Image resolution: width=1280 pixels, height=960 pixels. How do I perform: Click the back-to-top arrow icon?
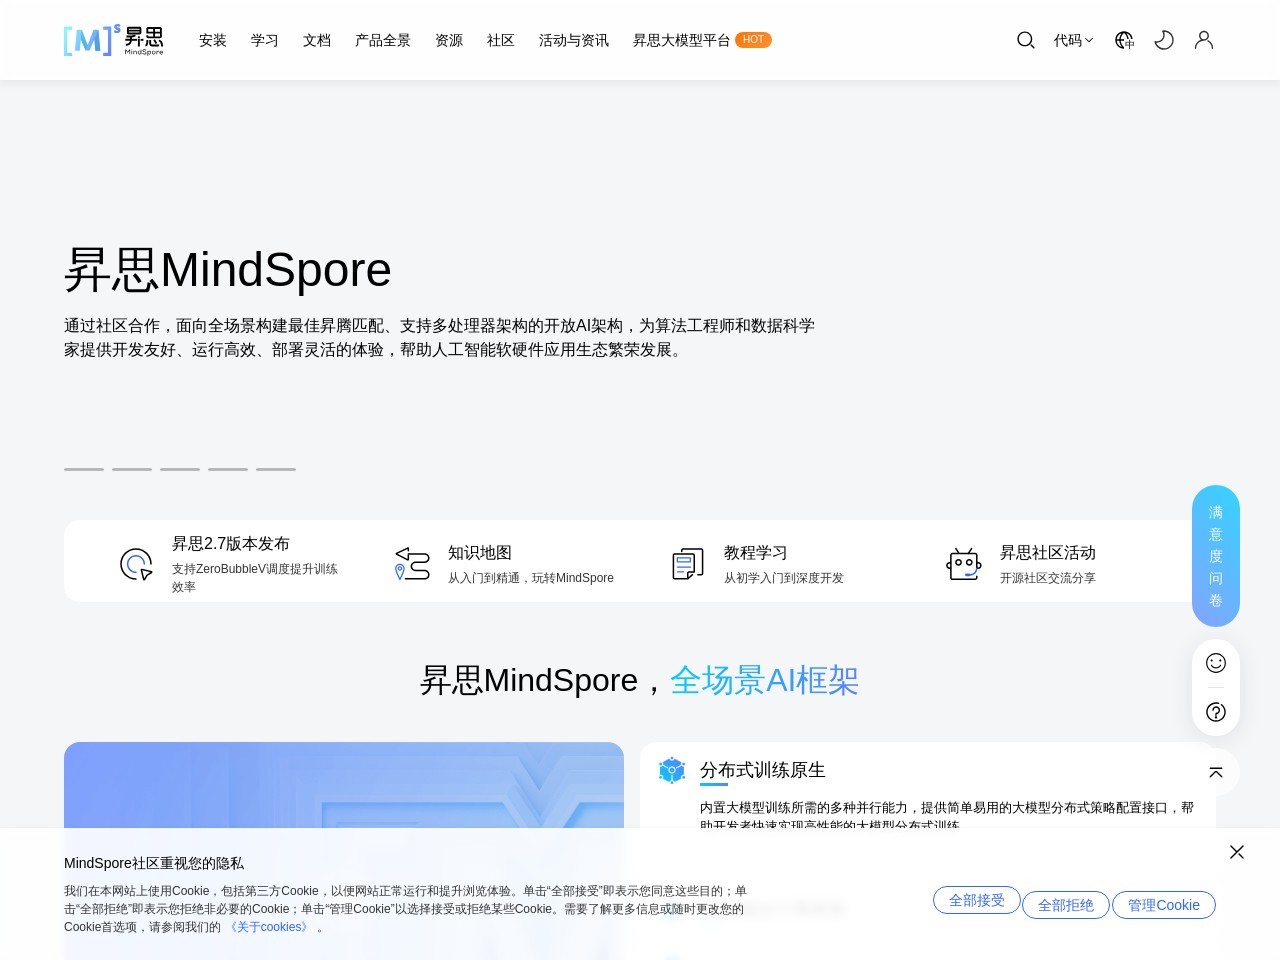click(x=1216, y=772)
